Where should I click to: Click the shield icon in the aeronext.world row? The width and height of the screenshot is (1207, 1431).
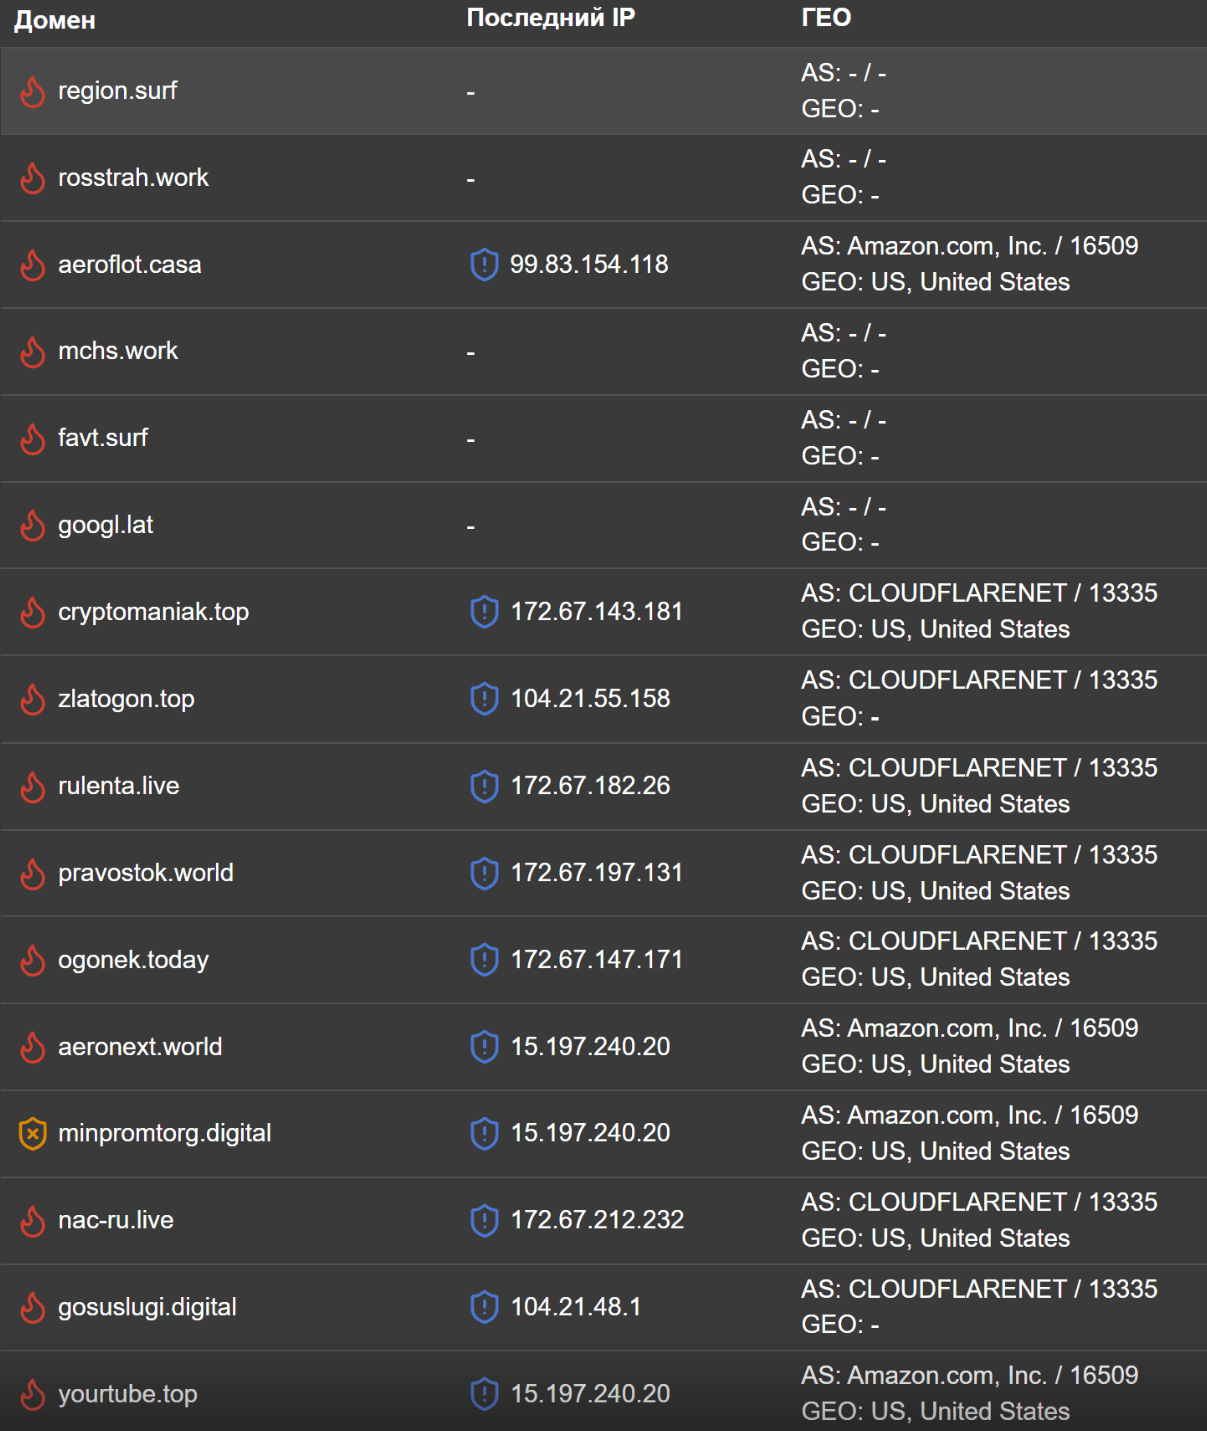click(484, 1047)
